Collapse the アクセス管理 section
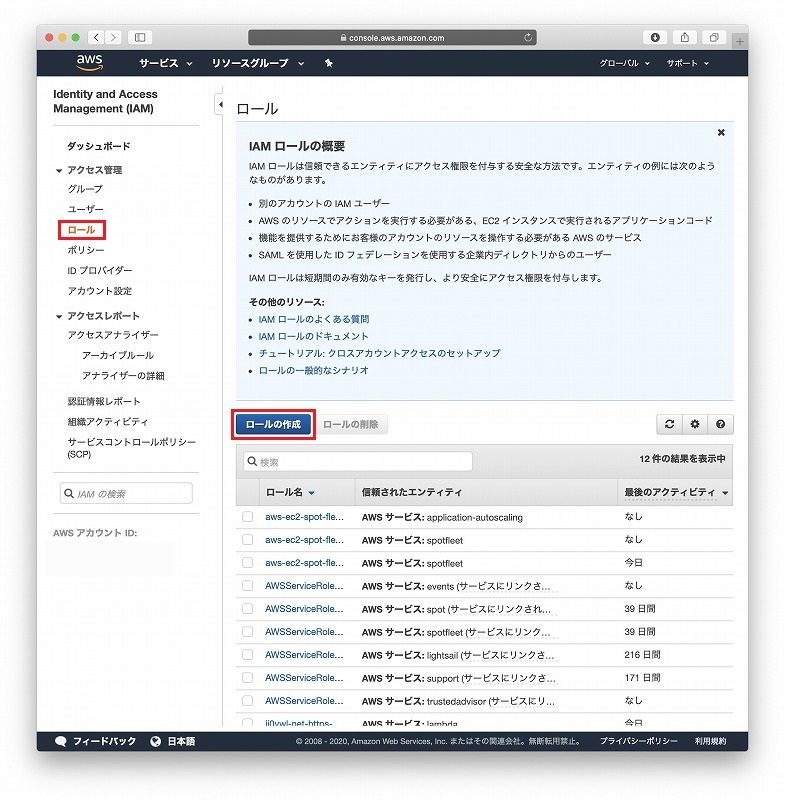This screenshot has width=785, height=800. (59, 170)
